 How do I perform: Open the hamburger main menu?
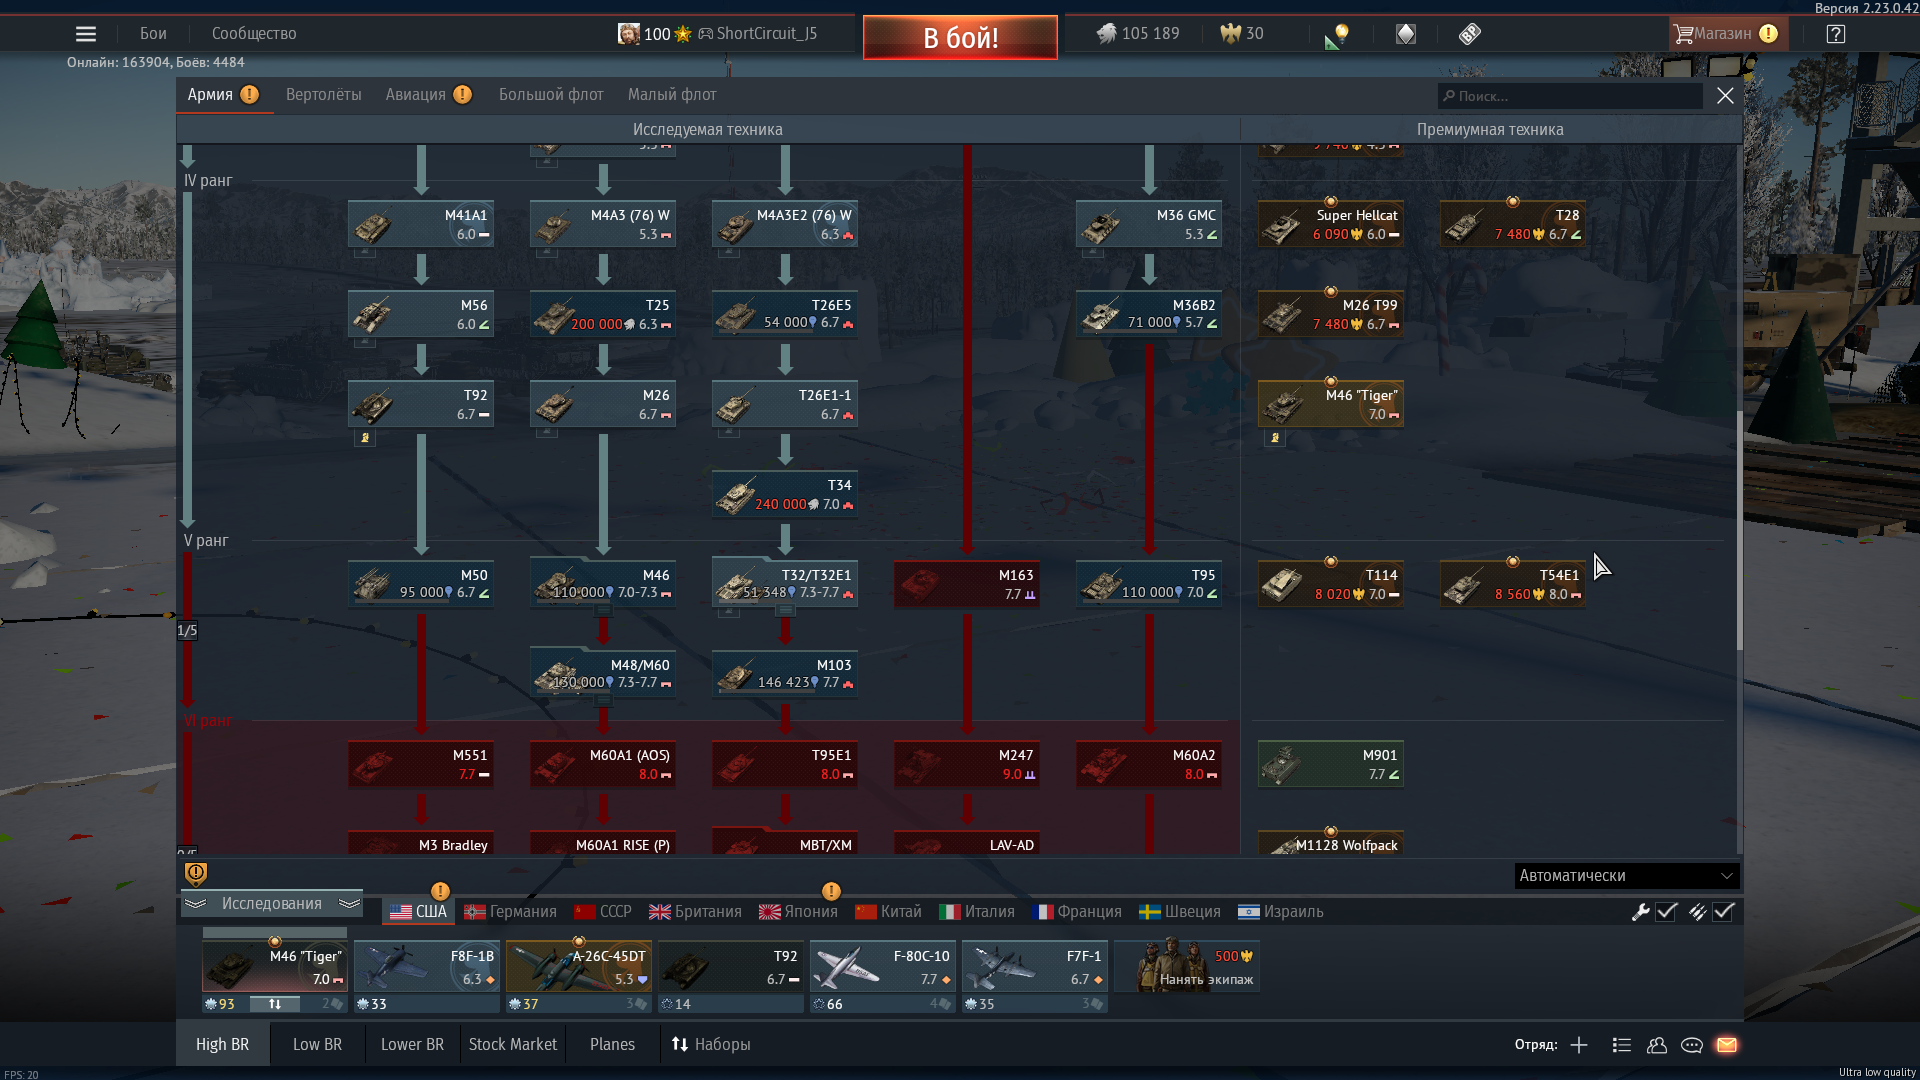pos(86,34)
